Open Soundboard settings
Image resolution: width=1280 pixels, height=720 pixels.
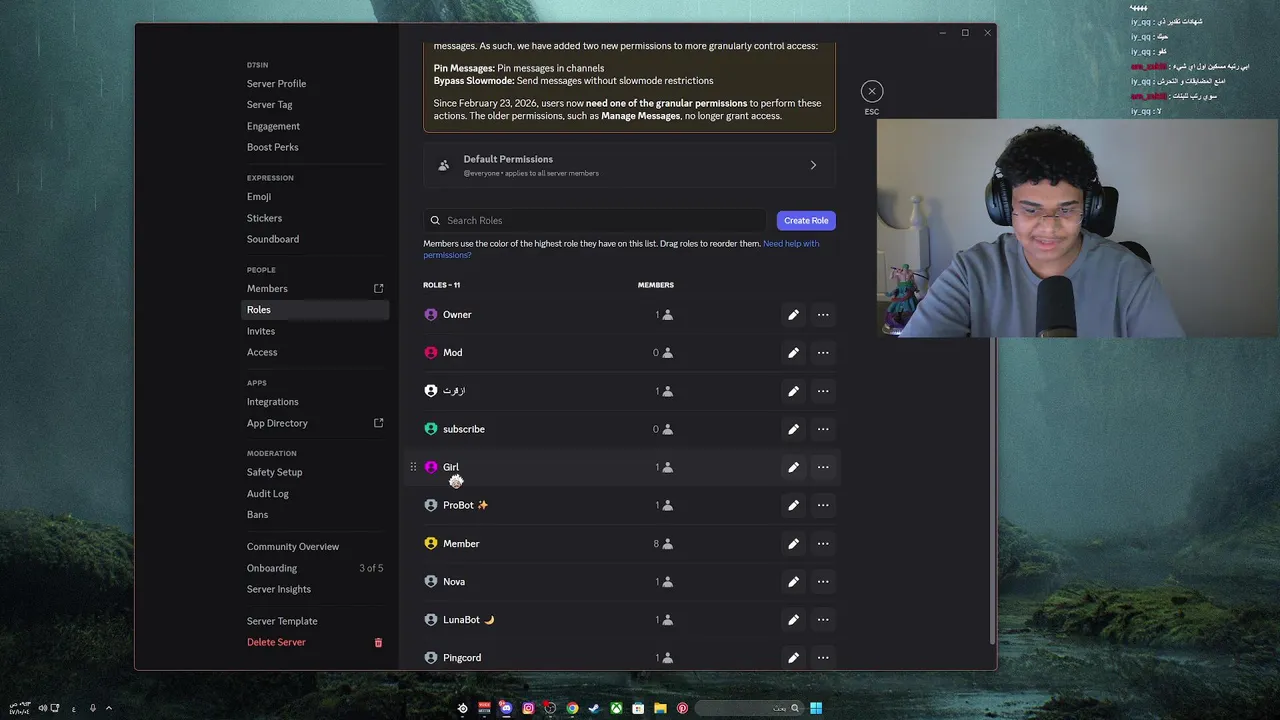pyautogui.click(x=273, y=239)
